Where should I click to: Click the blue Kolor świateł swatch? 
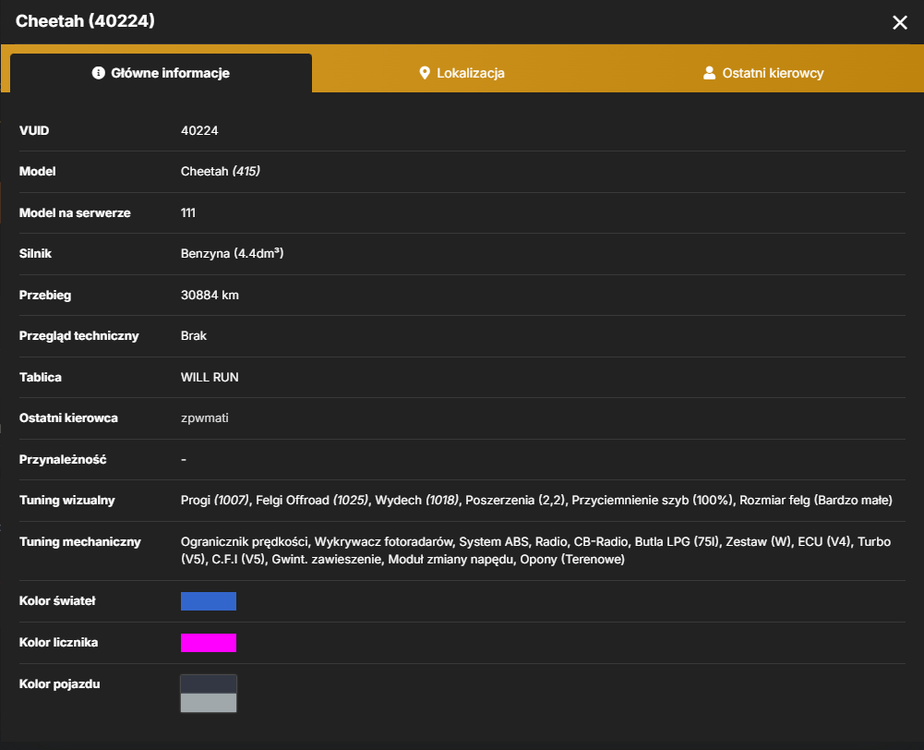click(x=209, y=601)
